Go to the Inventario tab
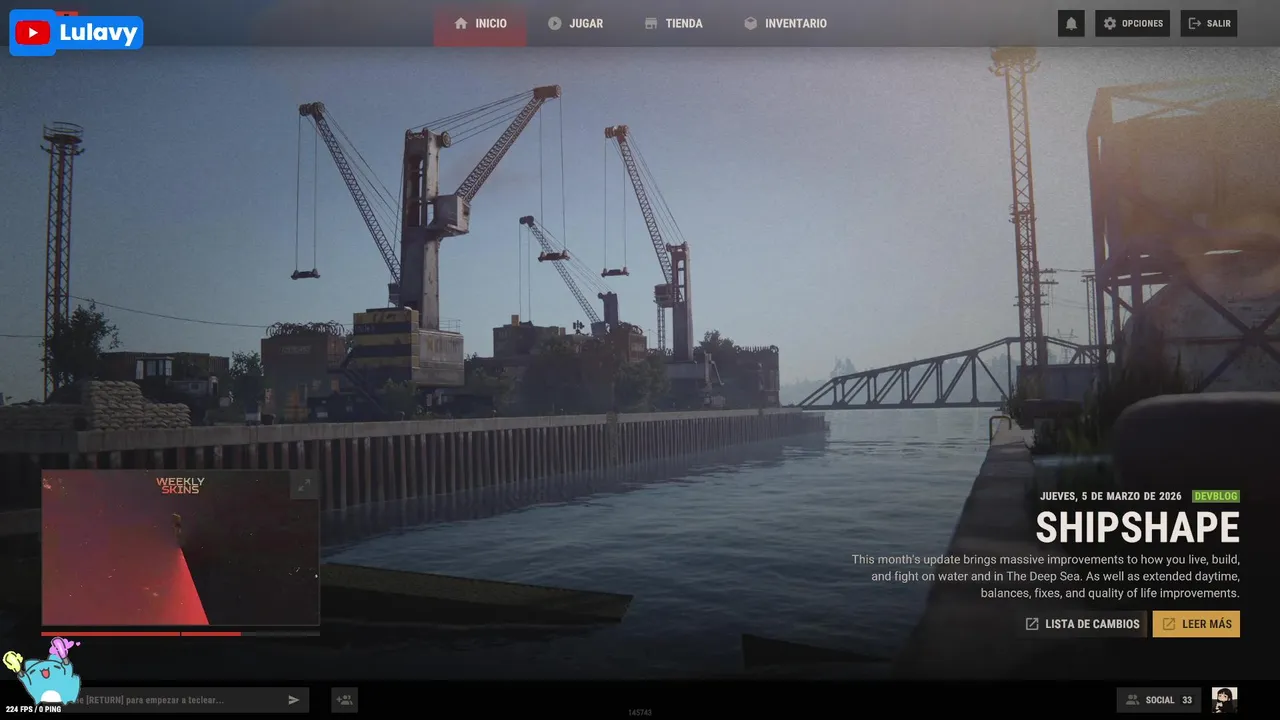 pyautogui.click(x=785, y=23)
